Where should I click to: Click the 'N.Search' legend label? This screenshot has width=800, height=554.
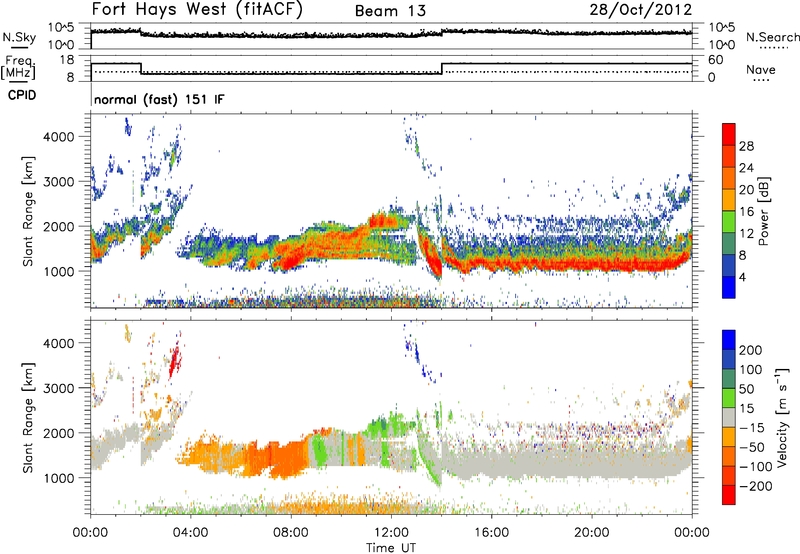[773, 37]
